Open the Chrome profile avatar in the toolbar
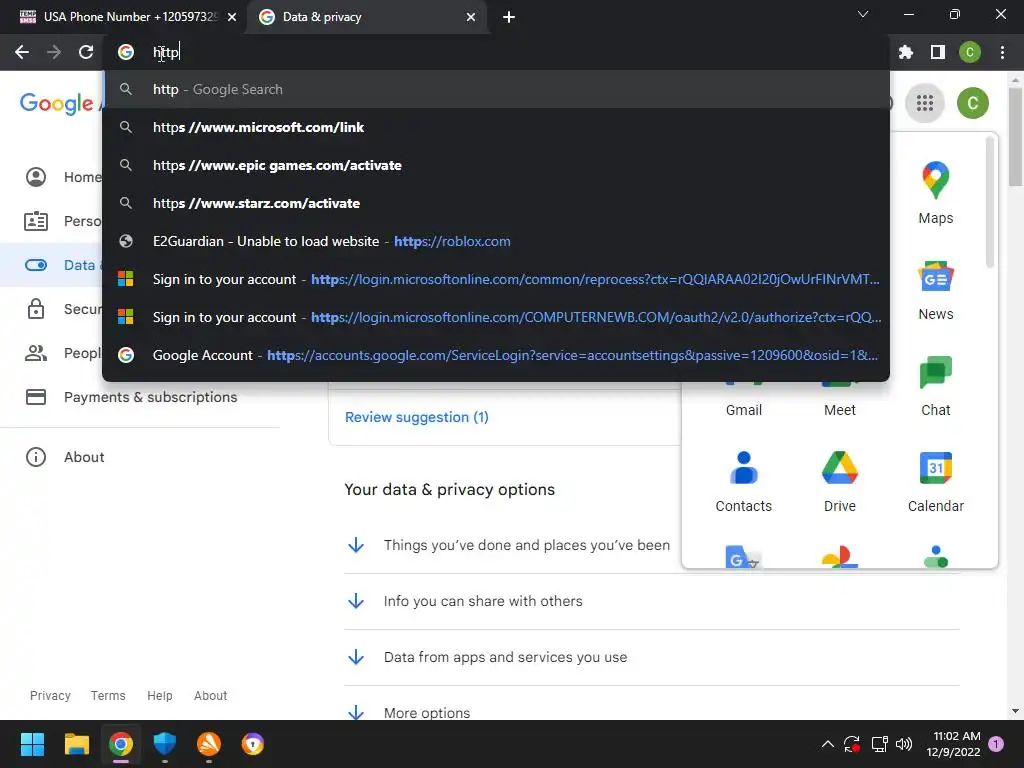Viewport: 1024px width, 768px height. pos(970,52)
